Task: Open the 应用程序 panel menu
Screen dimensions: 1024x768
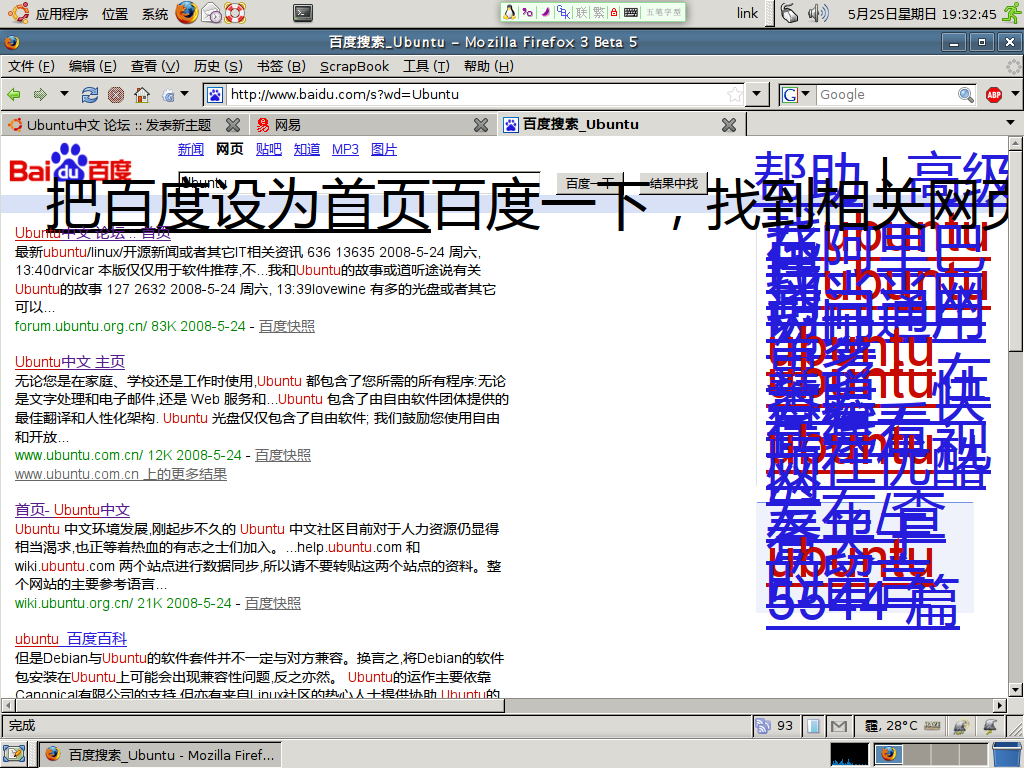Action: pos(61,14)
